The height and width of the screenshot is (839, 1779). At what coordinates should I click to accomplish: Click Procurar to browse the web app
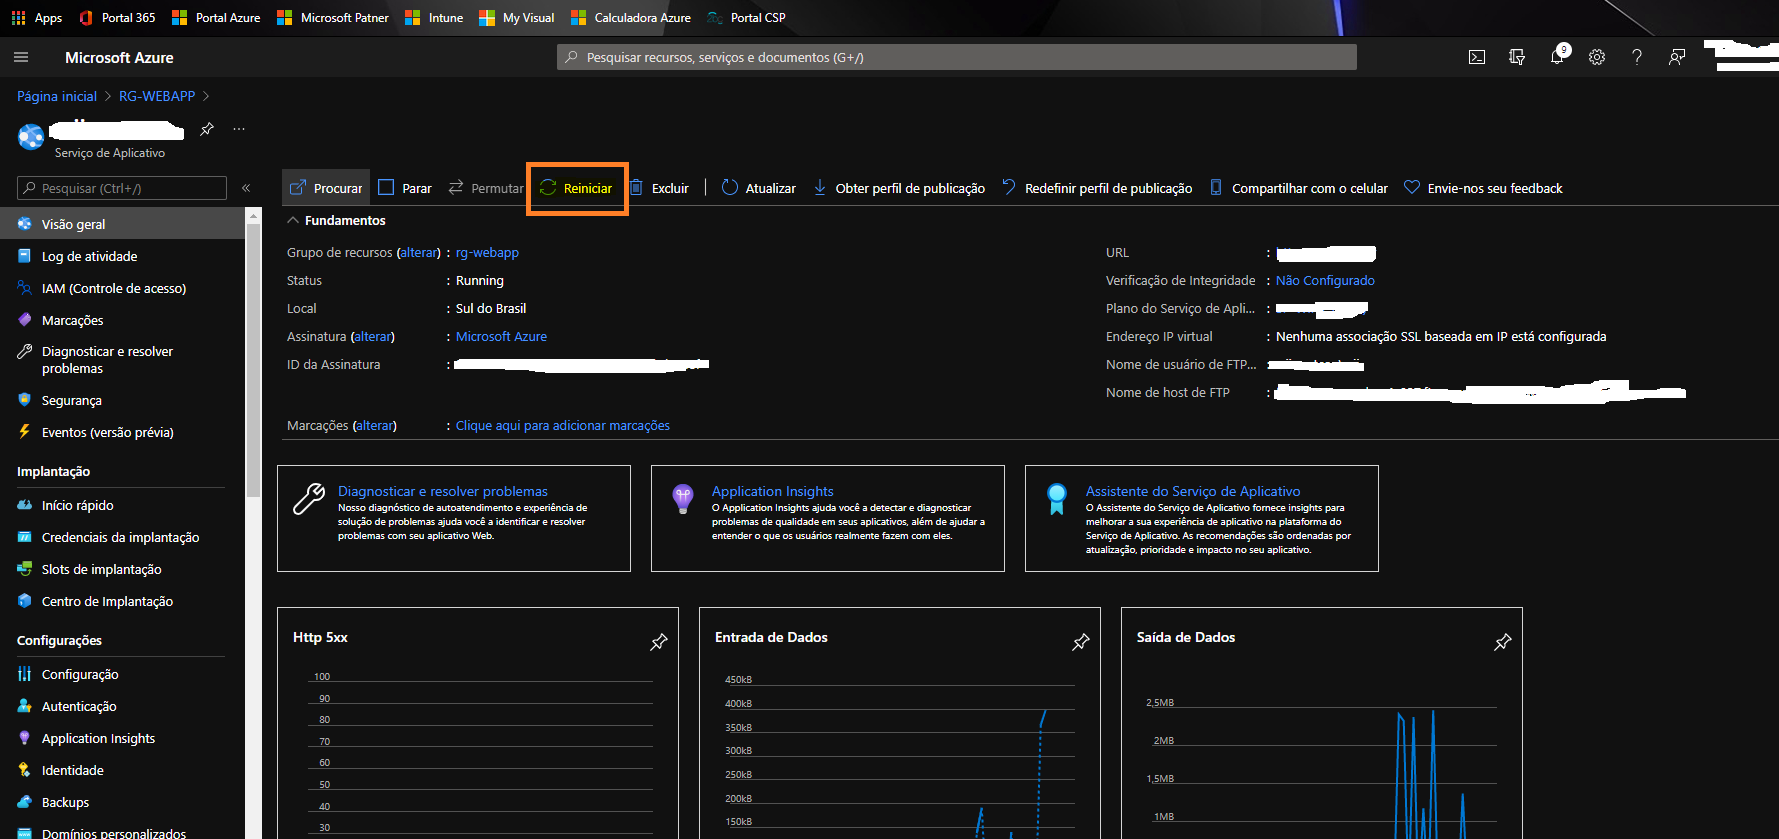pos(326,188)
